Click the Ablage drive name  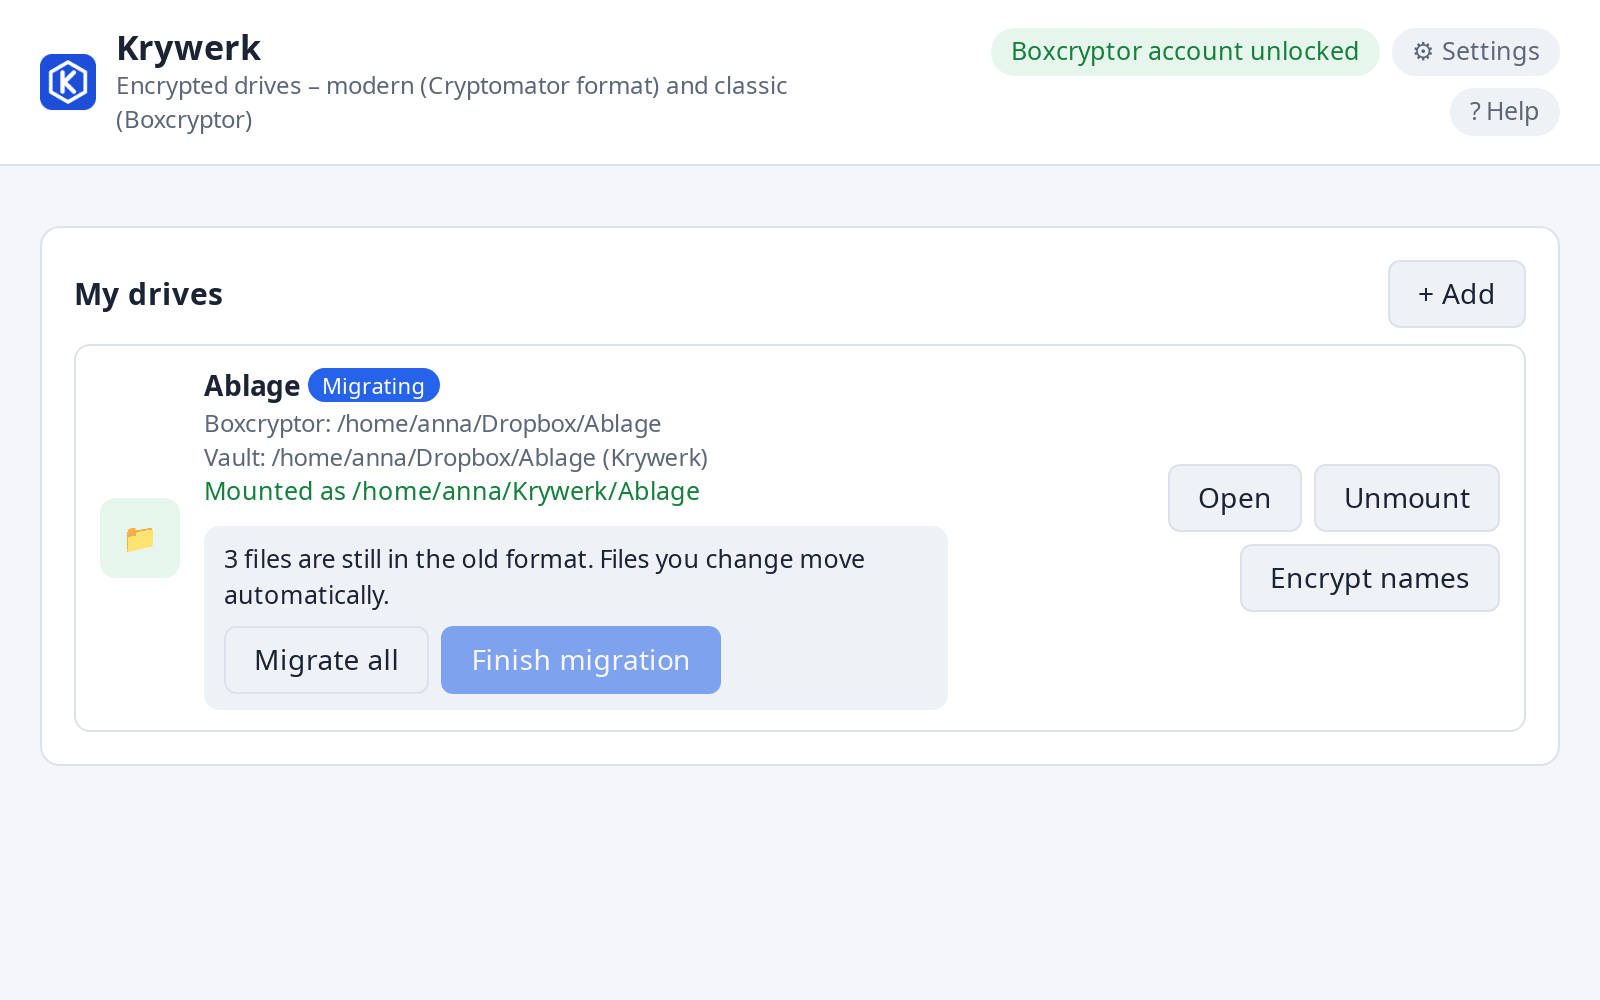pos(252,386)
